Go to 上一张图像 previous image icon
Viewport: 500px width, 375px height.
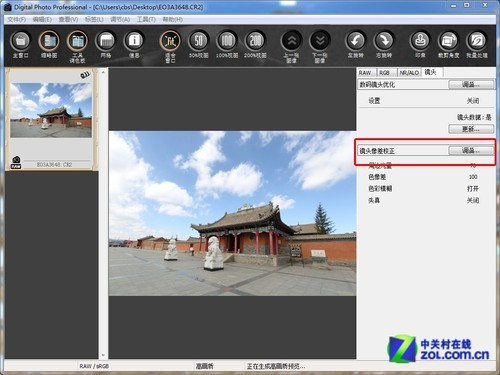292,41
